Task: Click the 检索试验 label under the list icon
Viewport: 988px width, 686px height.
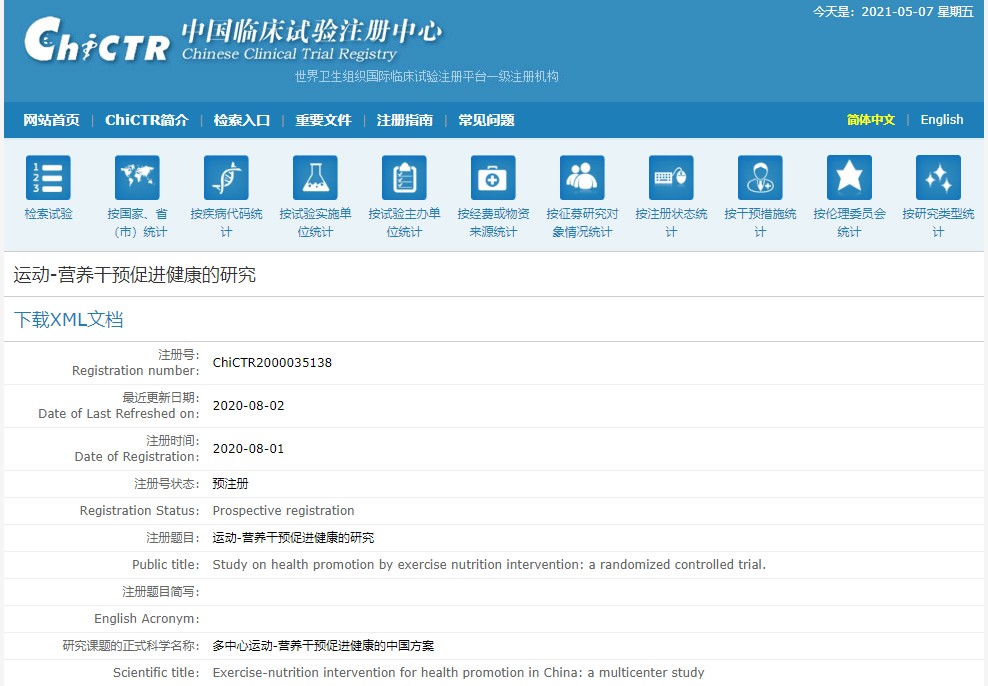Action: click(x=49, y=214)
